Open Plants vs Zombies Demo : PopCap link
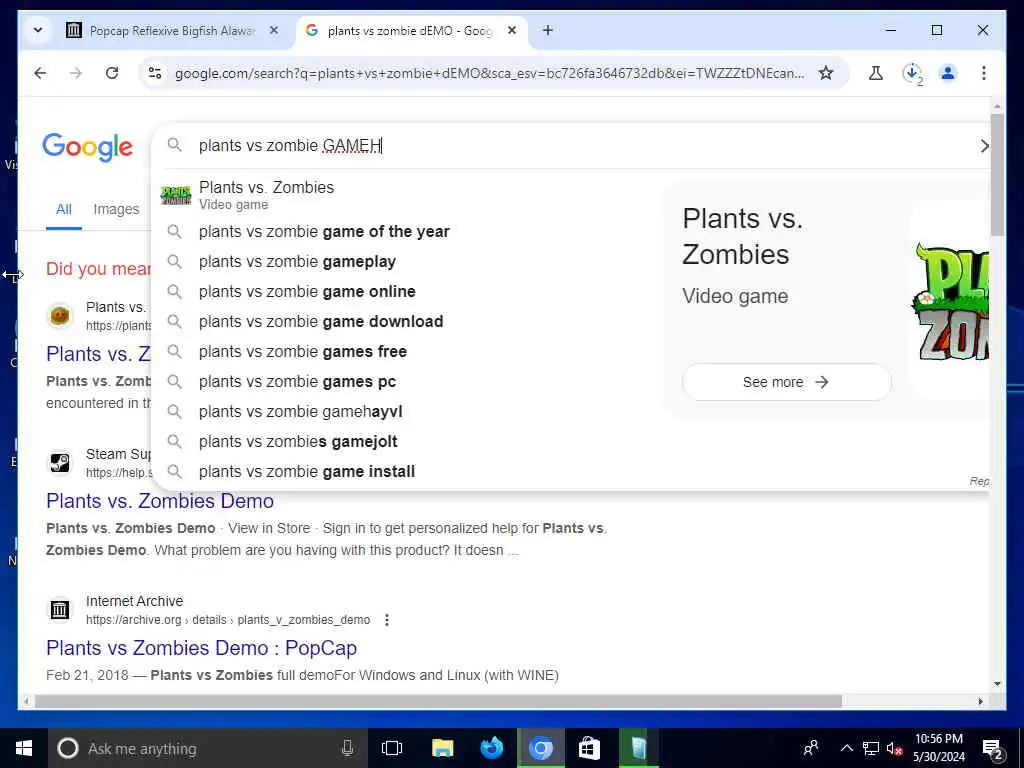This screenshot has width=1024, height=768. click(201, 648)
